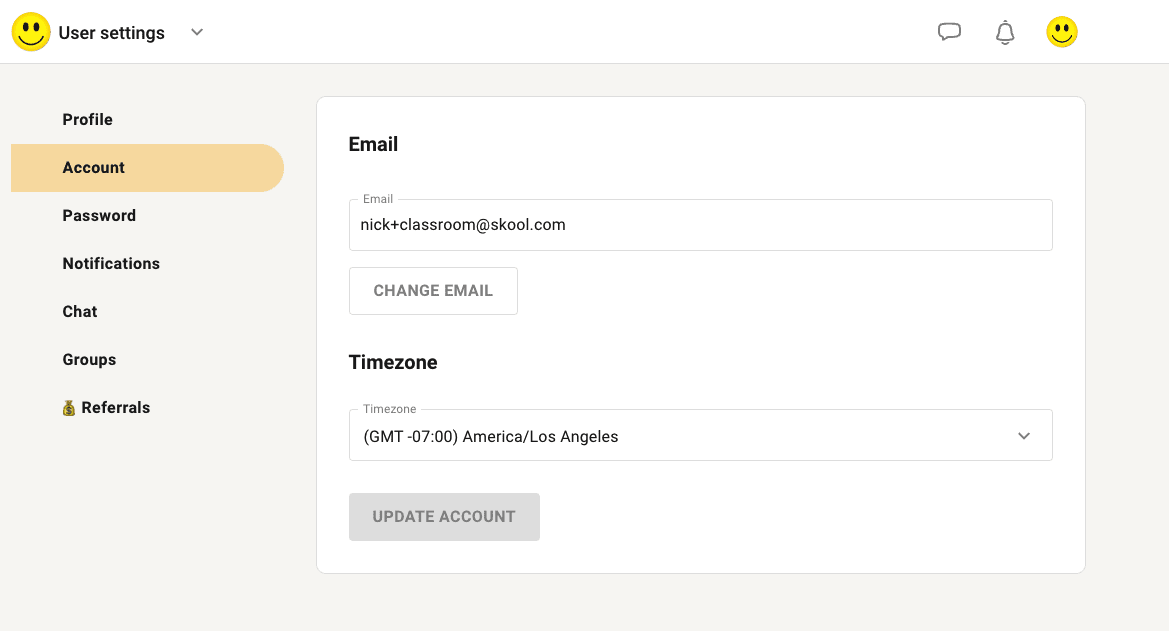This screenshot has height=631, width=1169.
Task: Open Chat settings from the sidebar
Action: pos(80,312)
